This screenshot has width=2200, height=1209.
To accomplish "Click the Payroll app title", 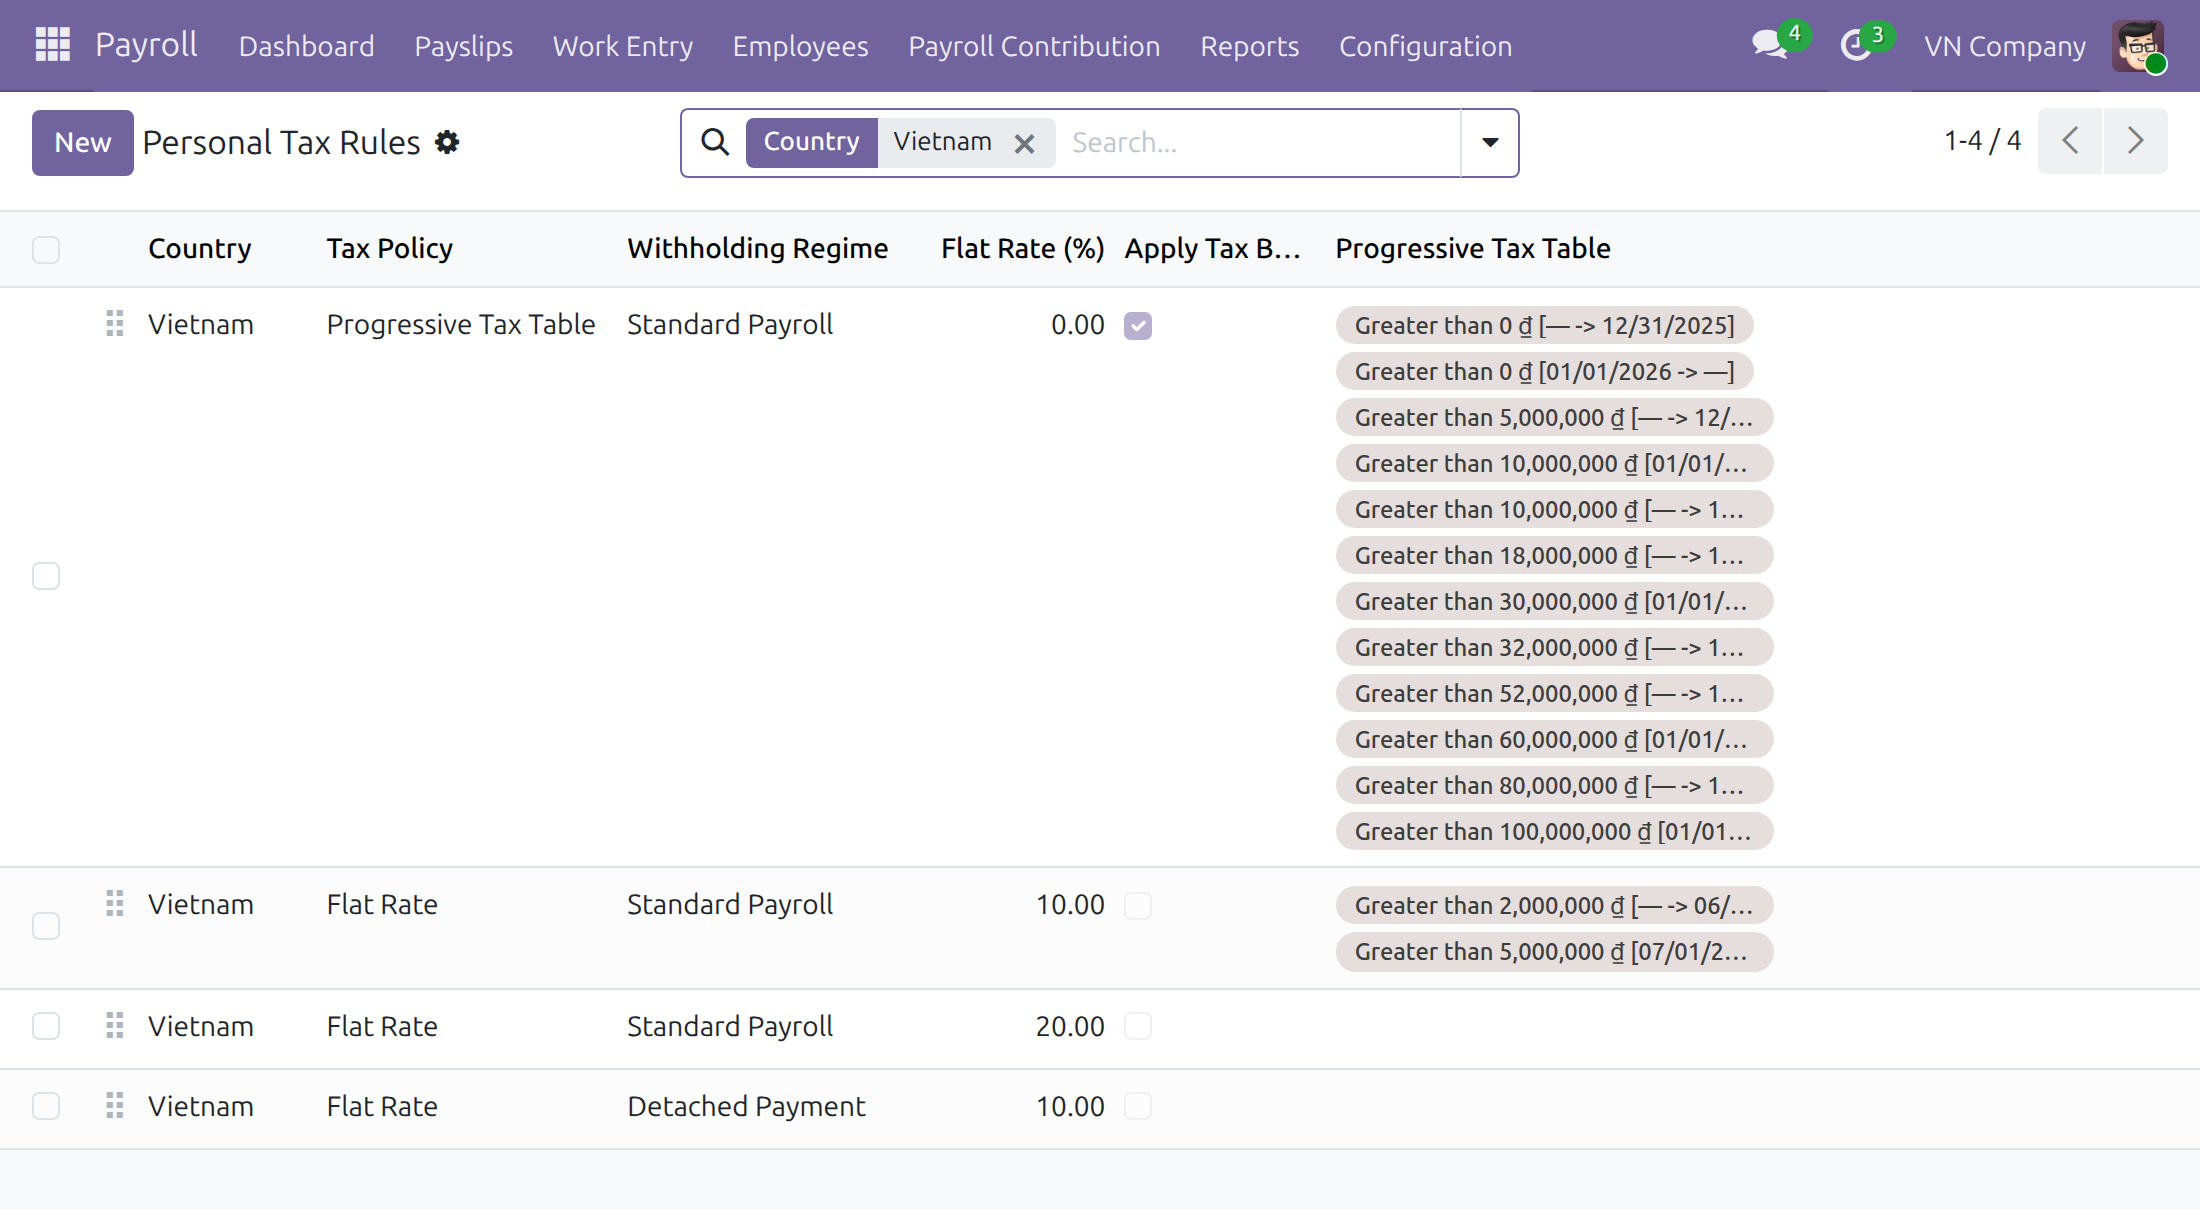I will point(146,45).
